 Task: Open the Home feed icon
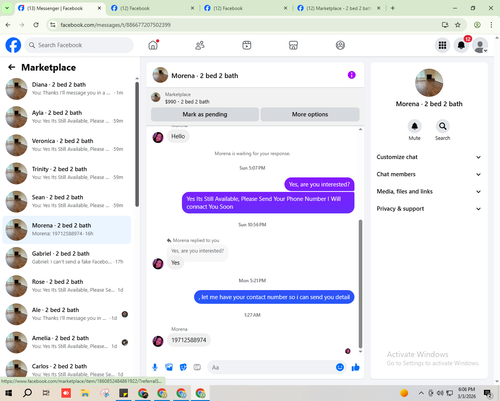coord(153,45)
